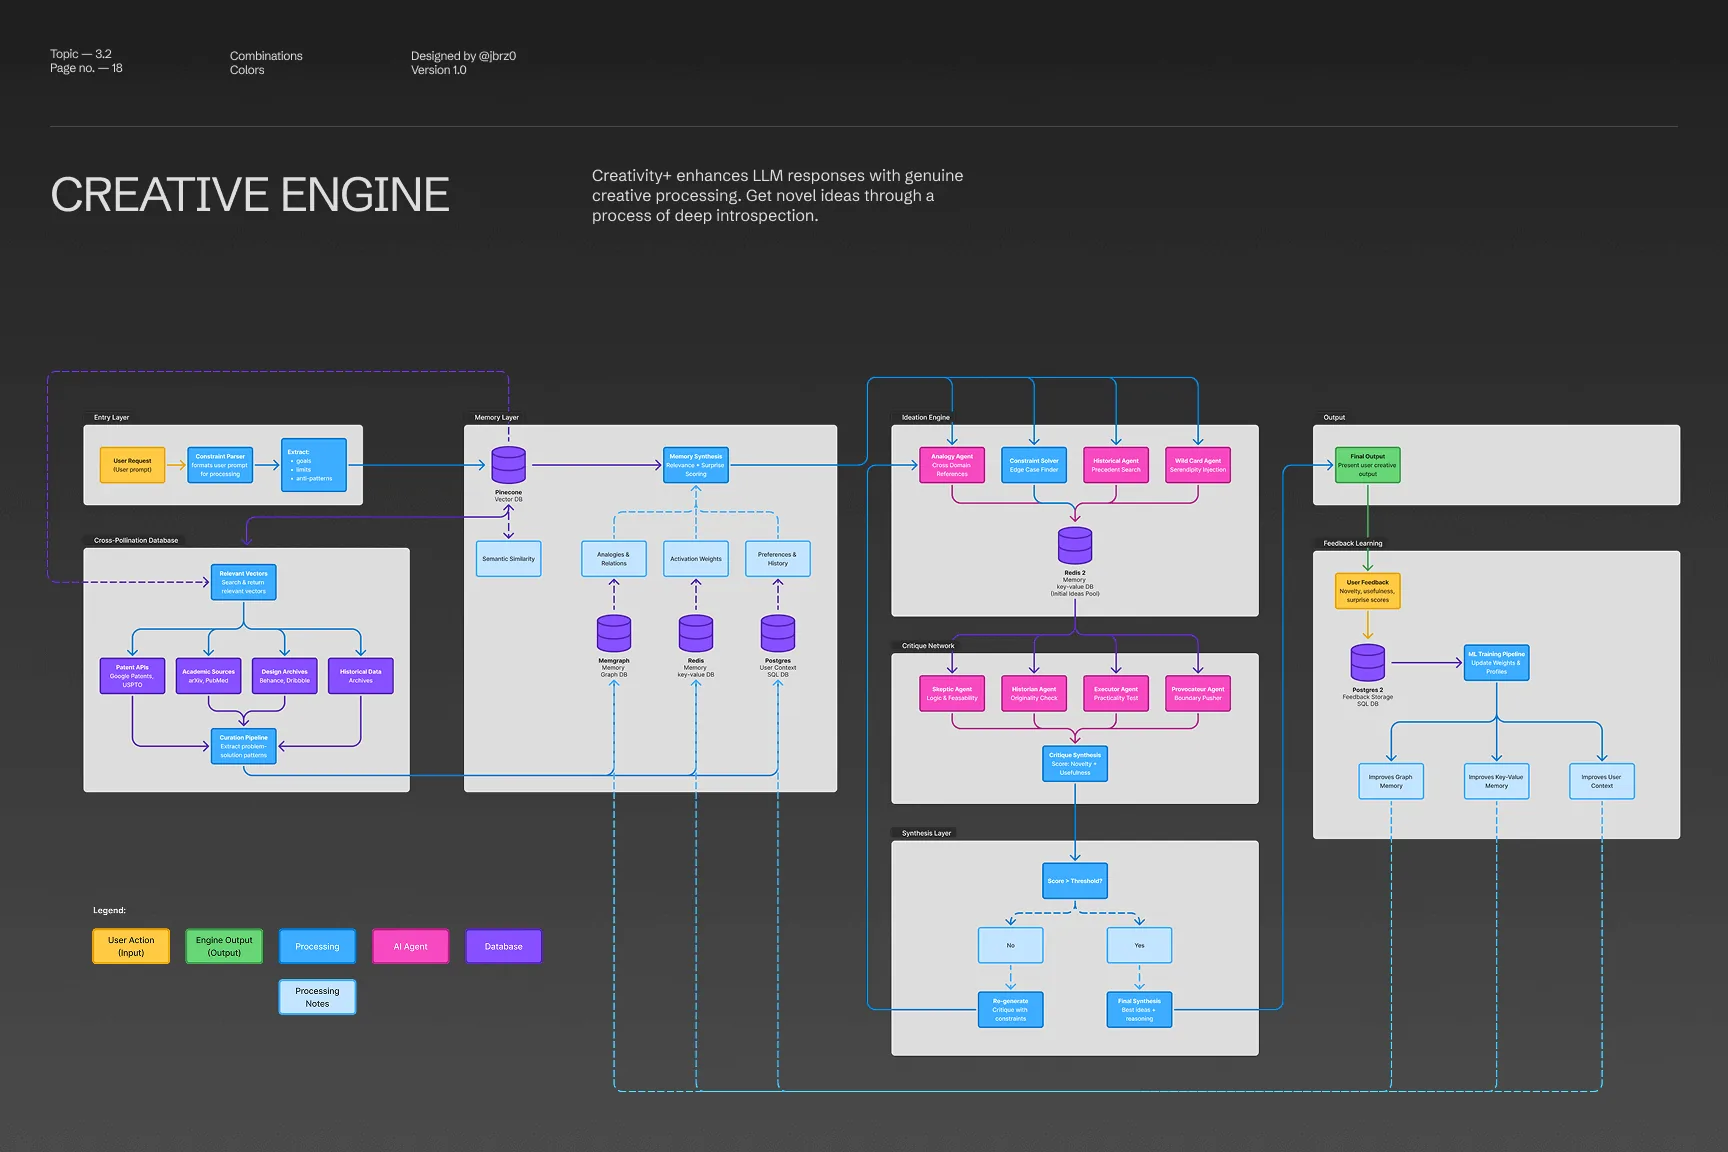Image resolution: width=1728 pixels, height=1152 pixels.
Task: Click the 'Combinations Colors' header text
Action: [266, 63]
